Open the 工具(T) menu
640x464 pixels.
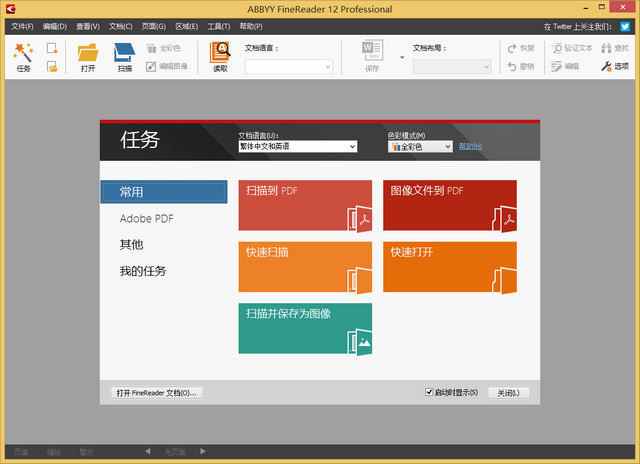pos(219,27)
